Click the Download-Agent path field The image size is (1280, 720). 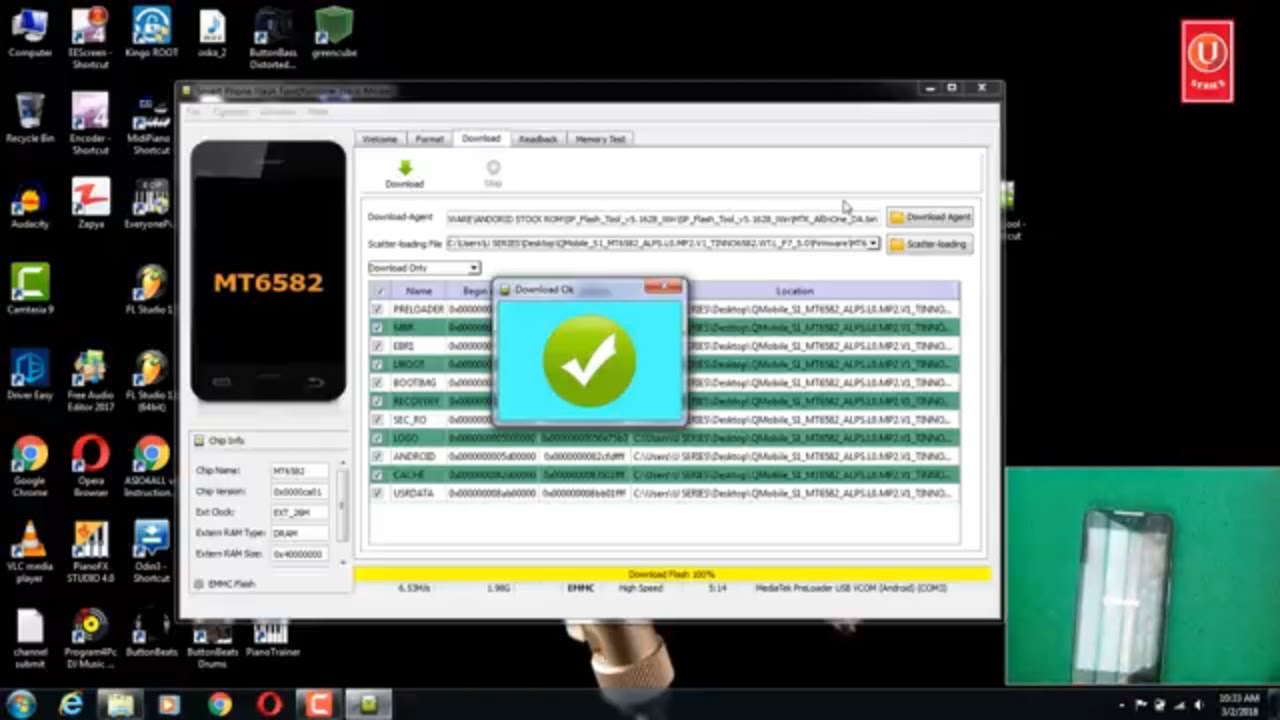pos(663,217)
